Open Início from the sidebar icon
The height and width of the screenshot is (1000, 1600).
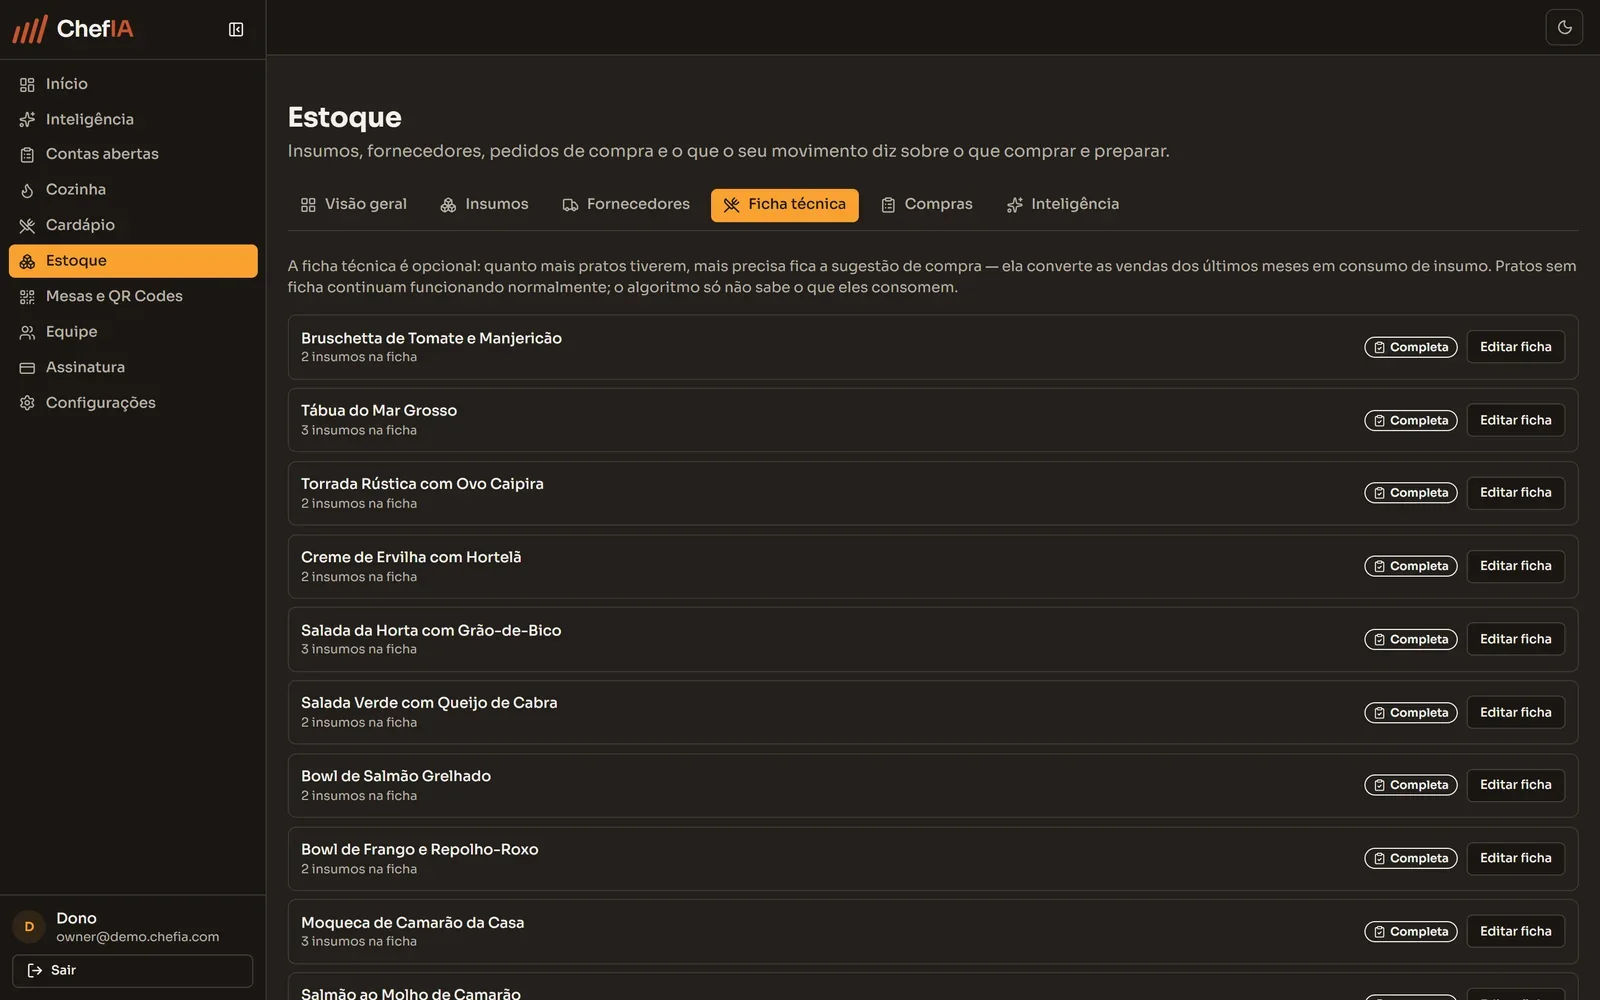tap(27, 85)
